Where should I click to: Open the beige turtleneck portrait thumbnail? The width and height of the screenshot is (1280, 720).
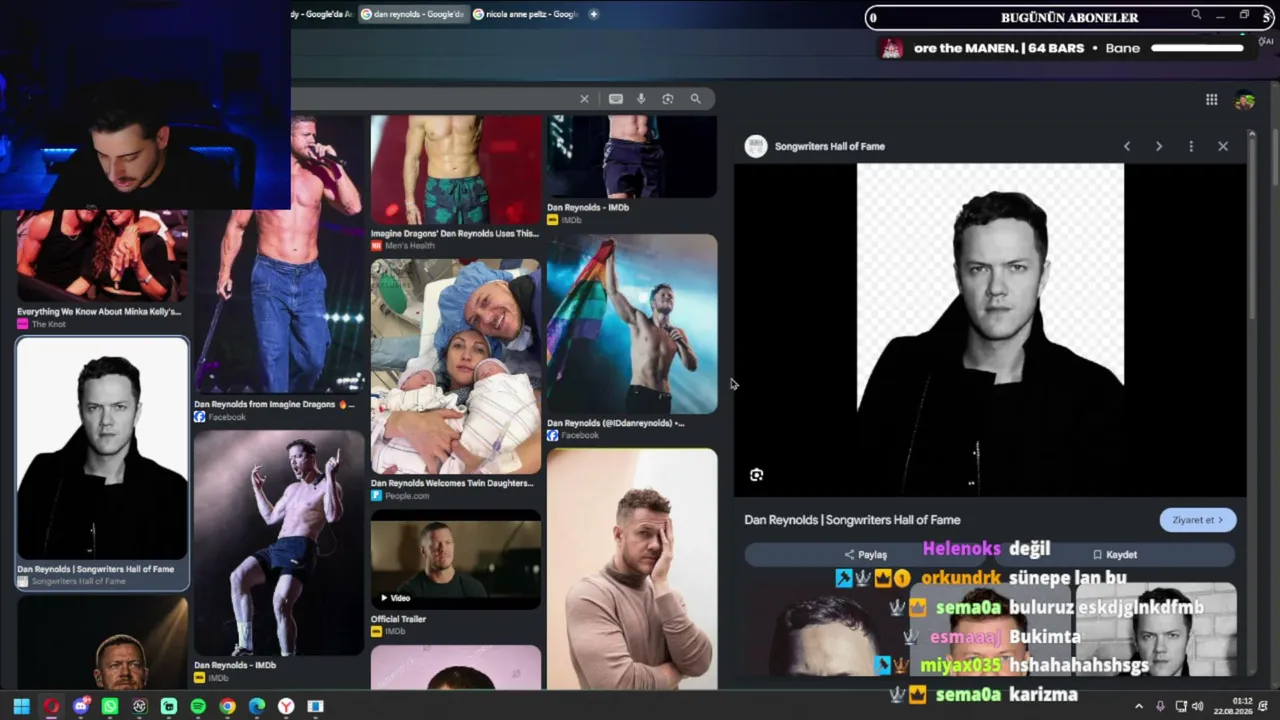(x=632, y=568)
